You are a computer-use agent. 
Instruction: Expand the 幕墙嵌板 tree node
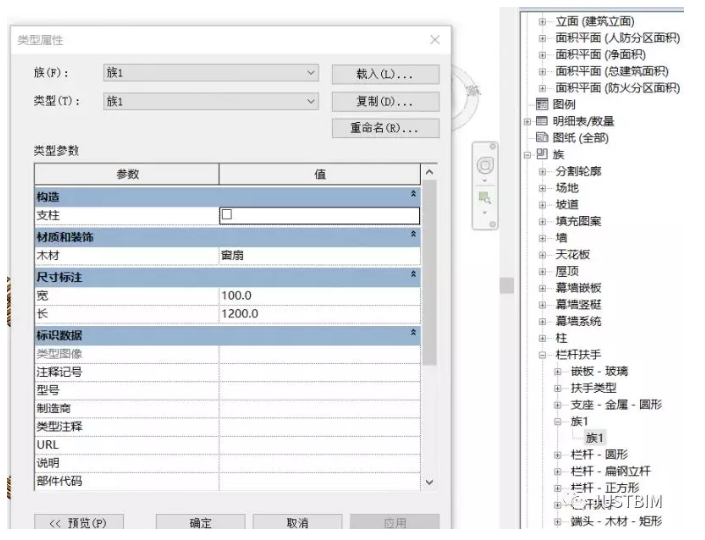pos(542,288)
